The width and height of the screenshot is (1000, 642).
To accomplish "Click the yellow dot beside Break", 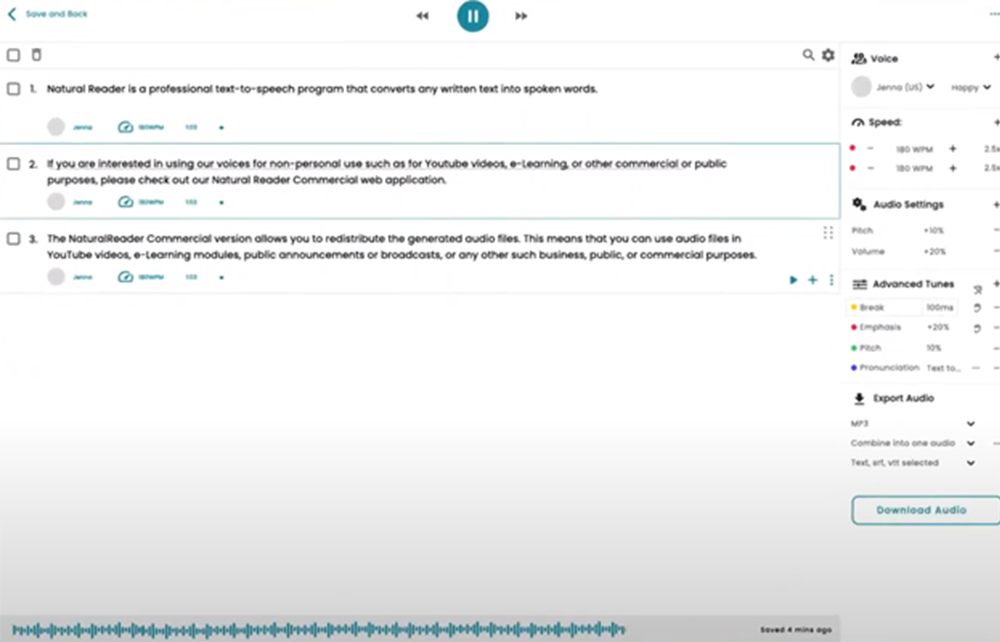I will pyautogui.click(x=854, y=307).
